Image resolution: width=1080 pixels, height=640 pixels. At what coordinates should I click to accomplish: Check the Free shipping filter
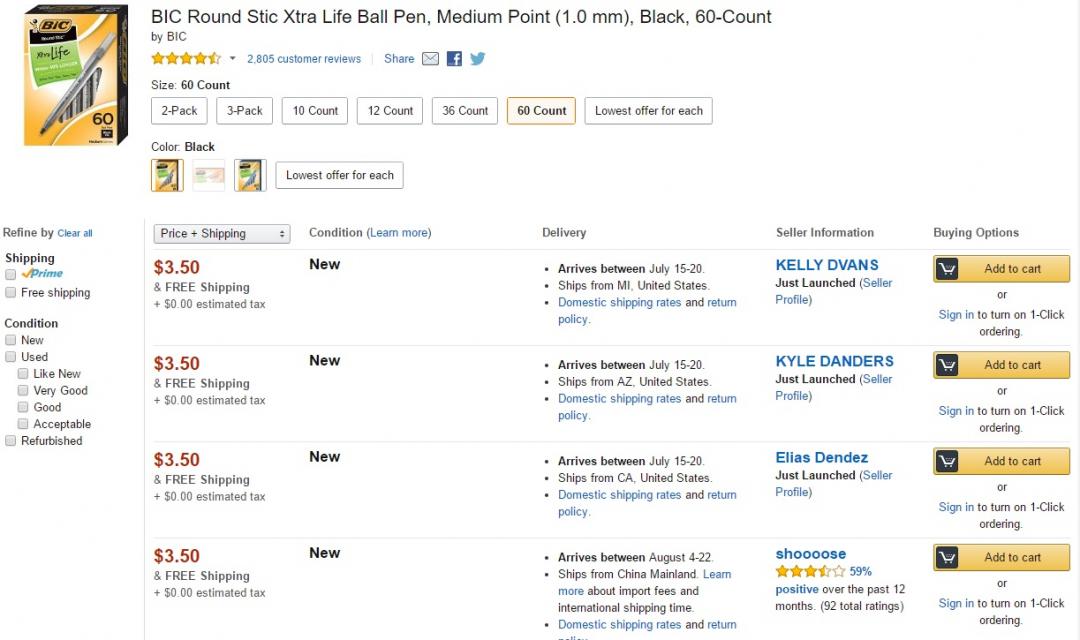tap(11, 293)
